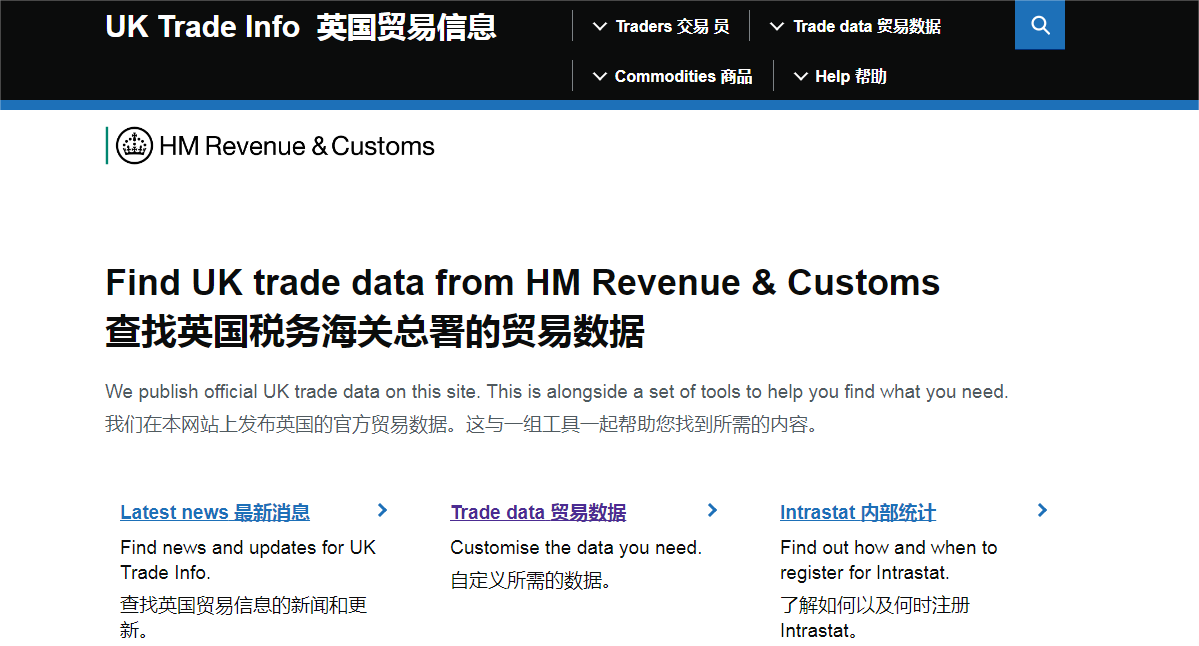Screen dimensions: 1199x646
Task: Click the arrow next to Intrastat 内部统计
Action: (1042, 510)
